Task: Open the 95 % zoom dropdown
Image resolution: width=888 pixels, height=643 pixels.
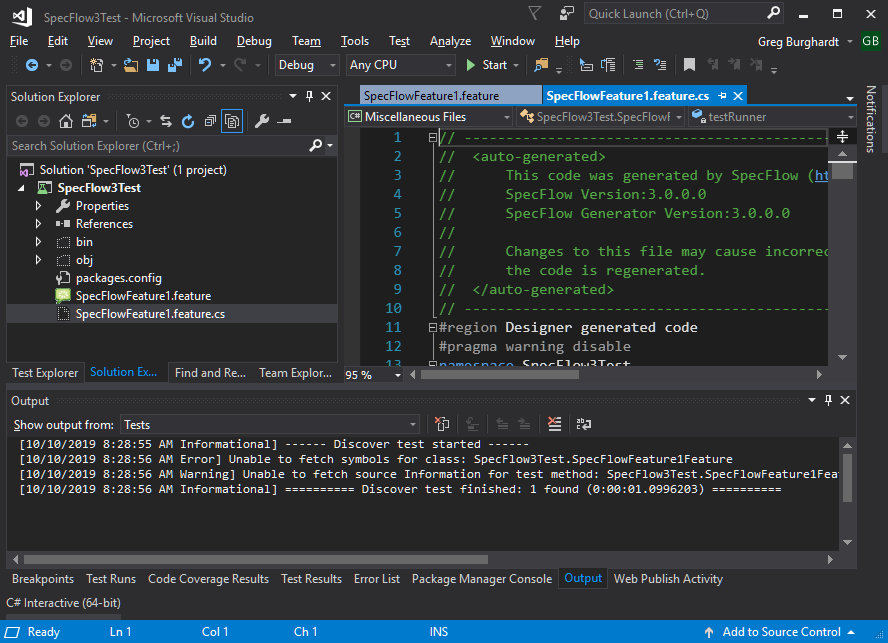Action: [x=373, y=375]
